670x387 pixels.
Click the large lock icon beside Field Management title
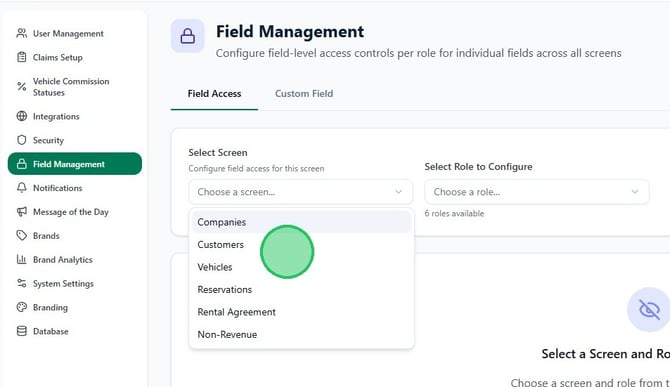(188, 36)
